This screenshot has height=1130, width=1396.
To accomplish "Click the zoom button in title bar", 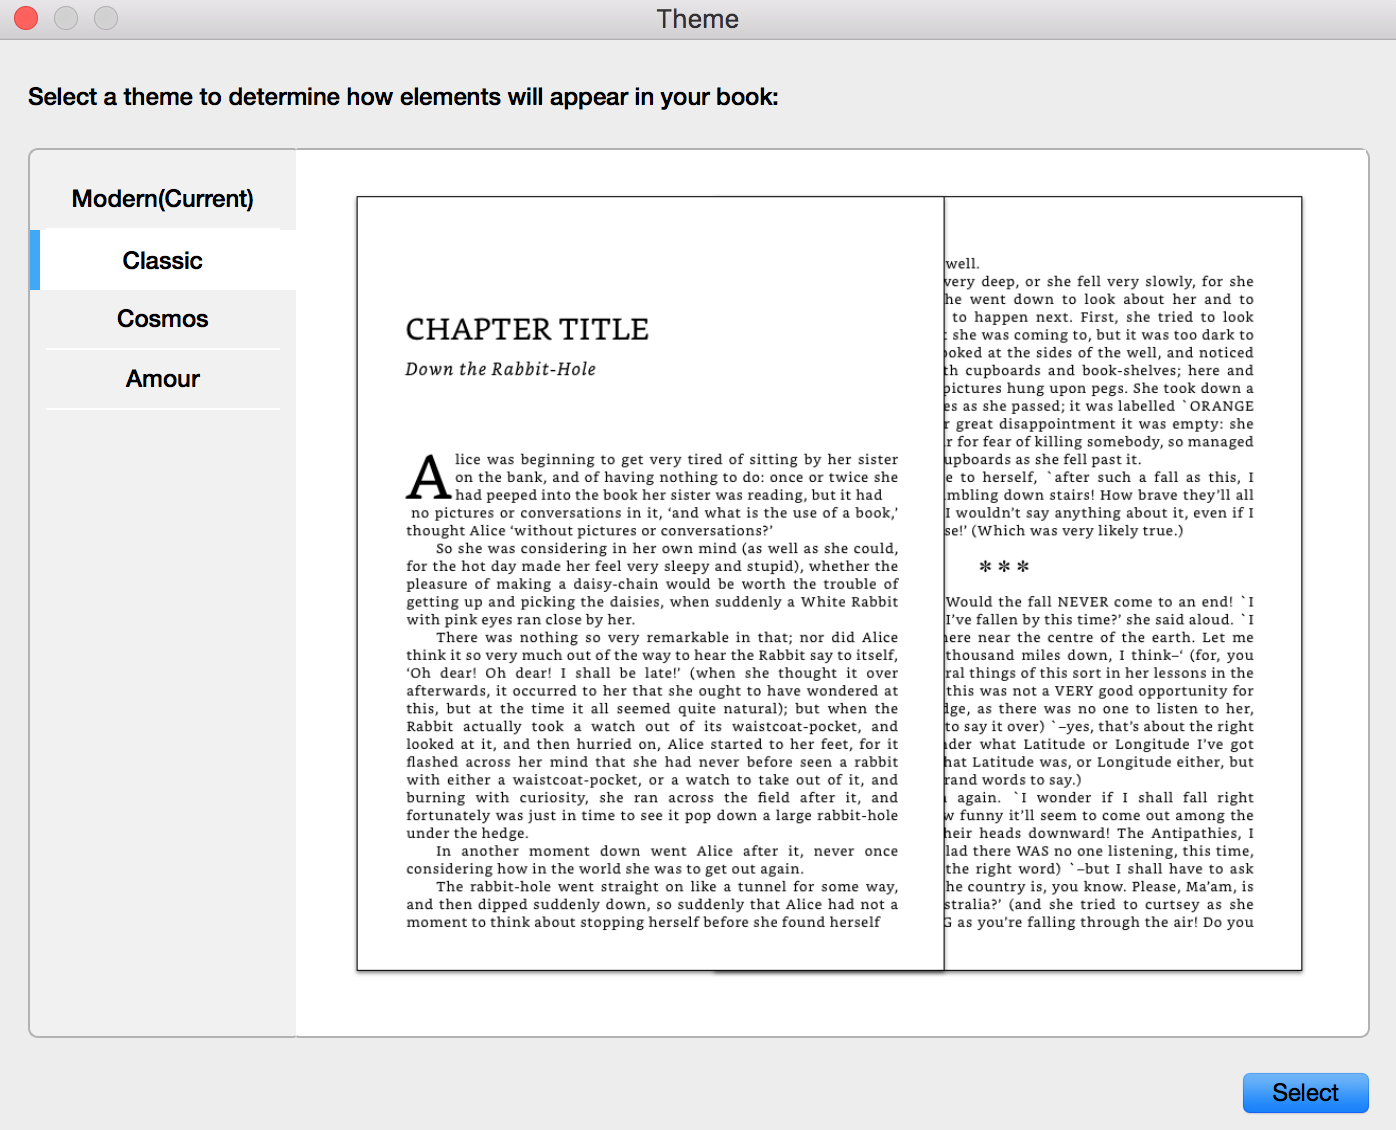I will click(106, 18).
